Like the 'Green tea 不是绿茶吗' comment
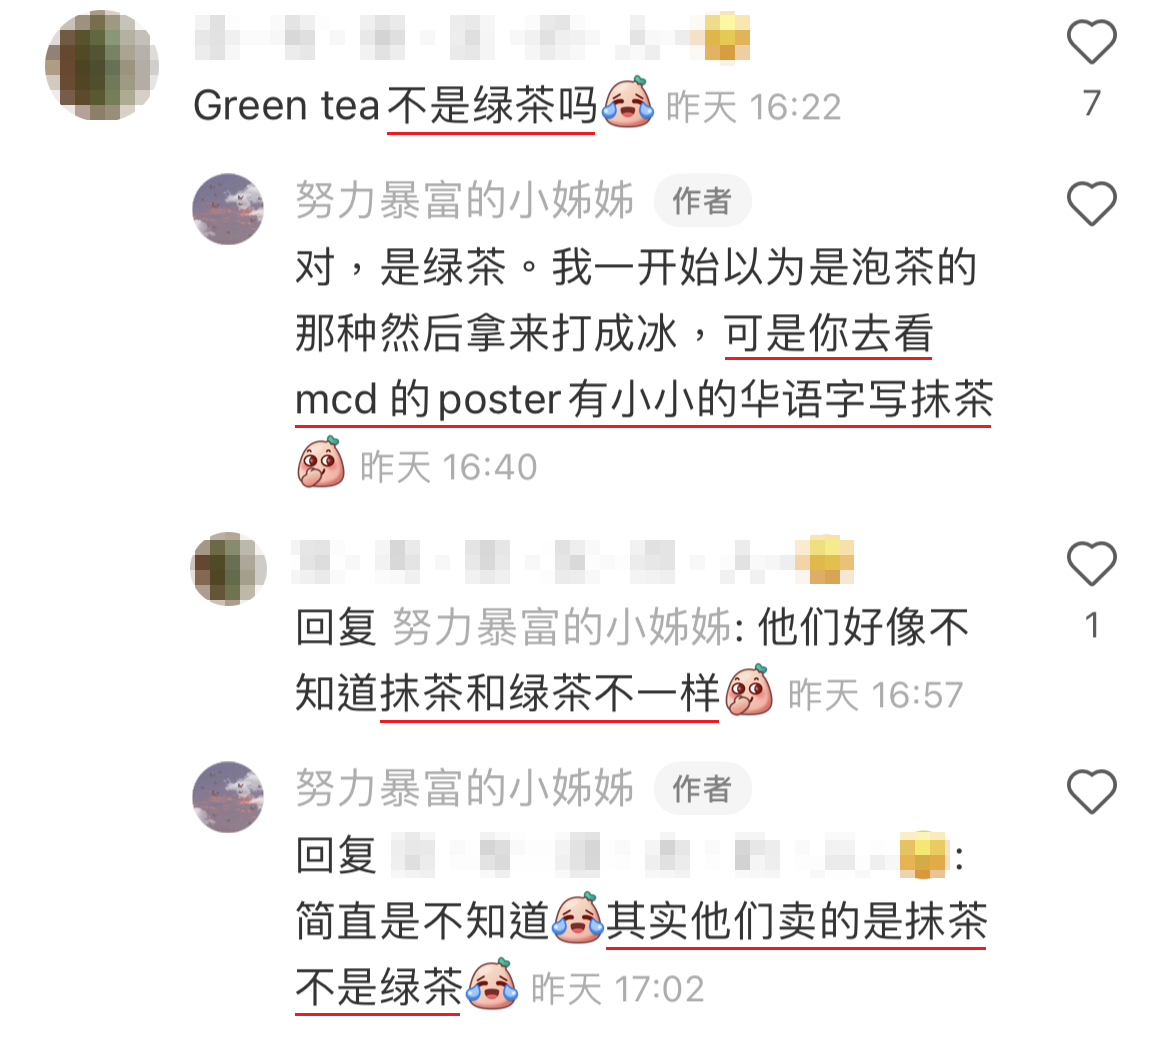The image size is (1170, 1048). pyautogui.click(x=1091, y=43)
